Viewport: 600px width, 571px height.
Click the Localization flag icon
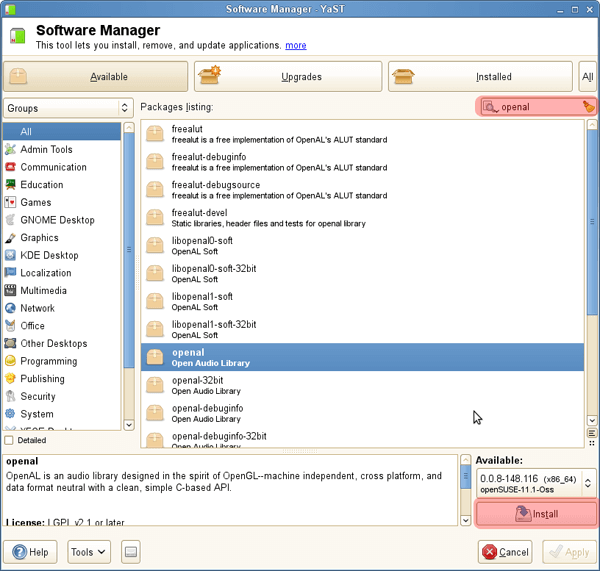click(x=10, y=273)
